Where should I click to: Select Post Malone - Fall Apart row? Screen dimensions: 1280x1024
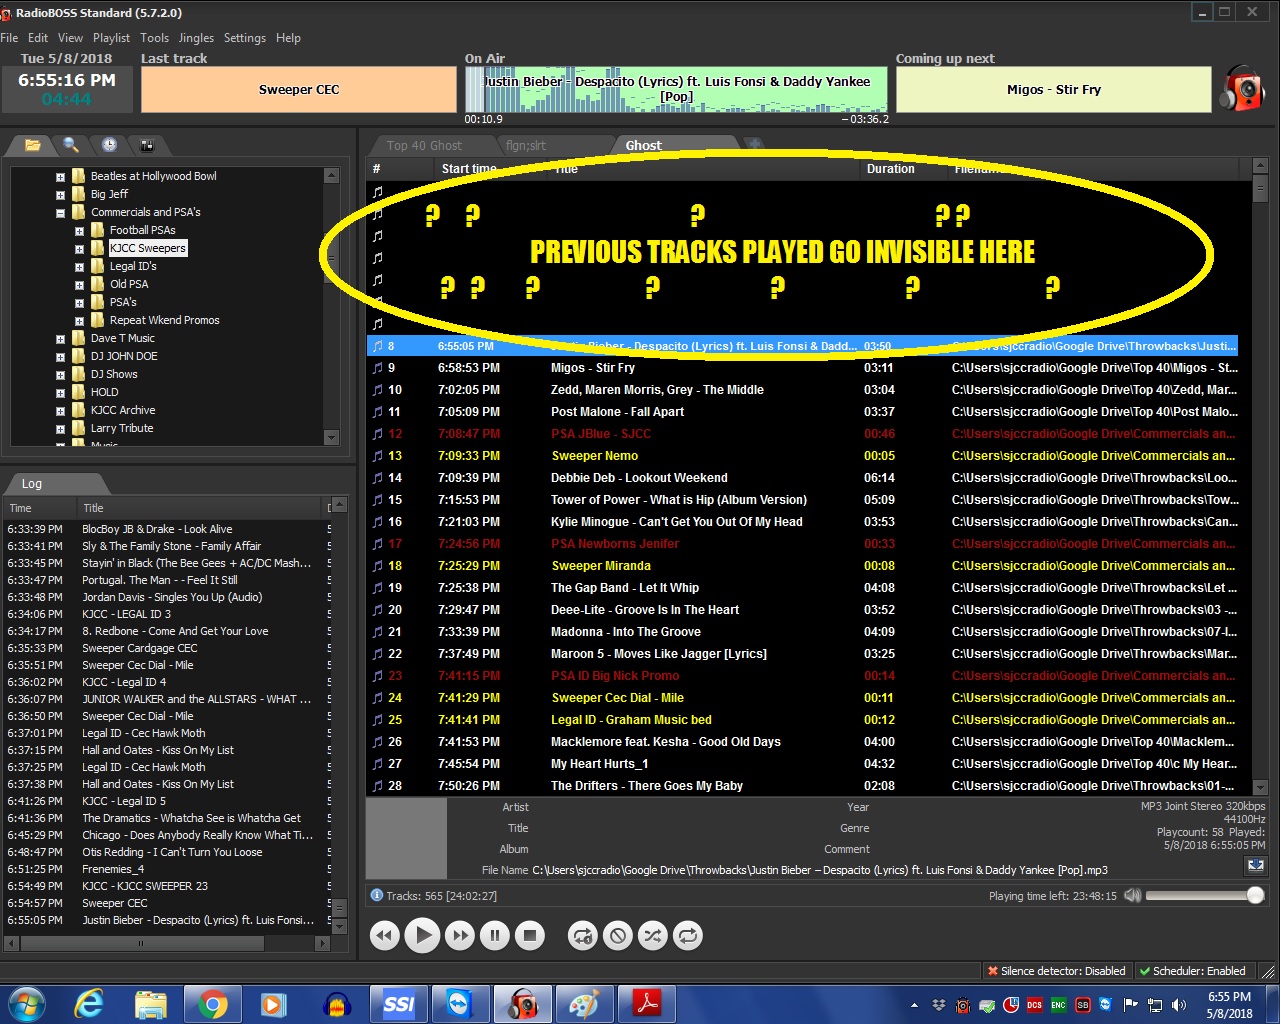(803, 412)
